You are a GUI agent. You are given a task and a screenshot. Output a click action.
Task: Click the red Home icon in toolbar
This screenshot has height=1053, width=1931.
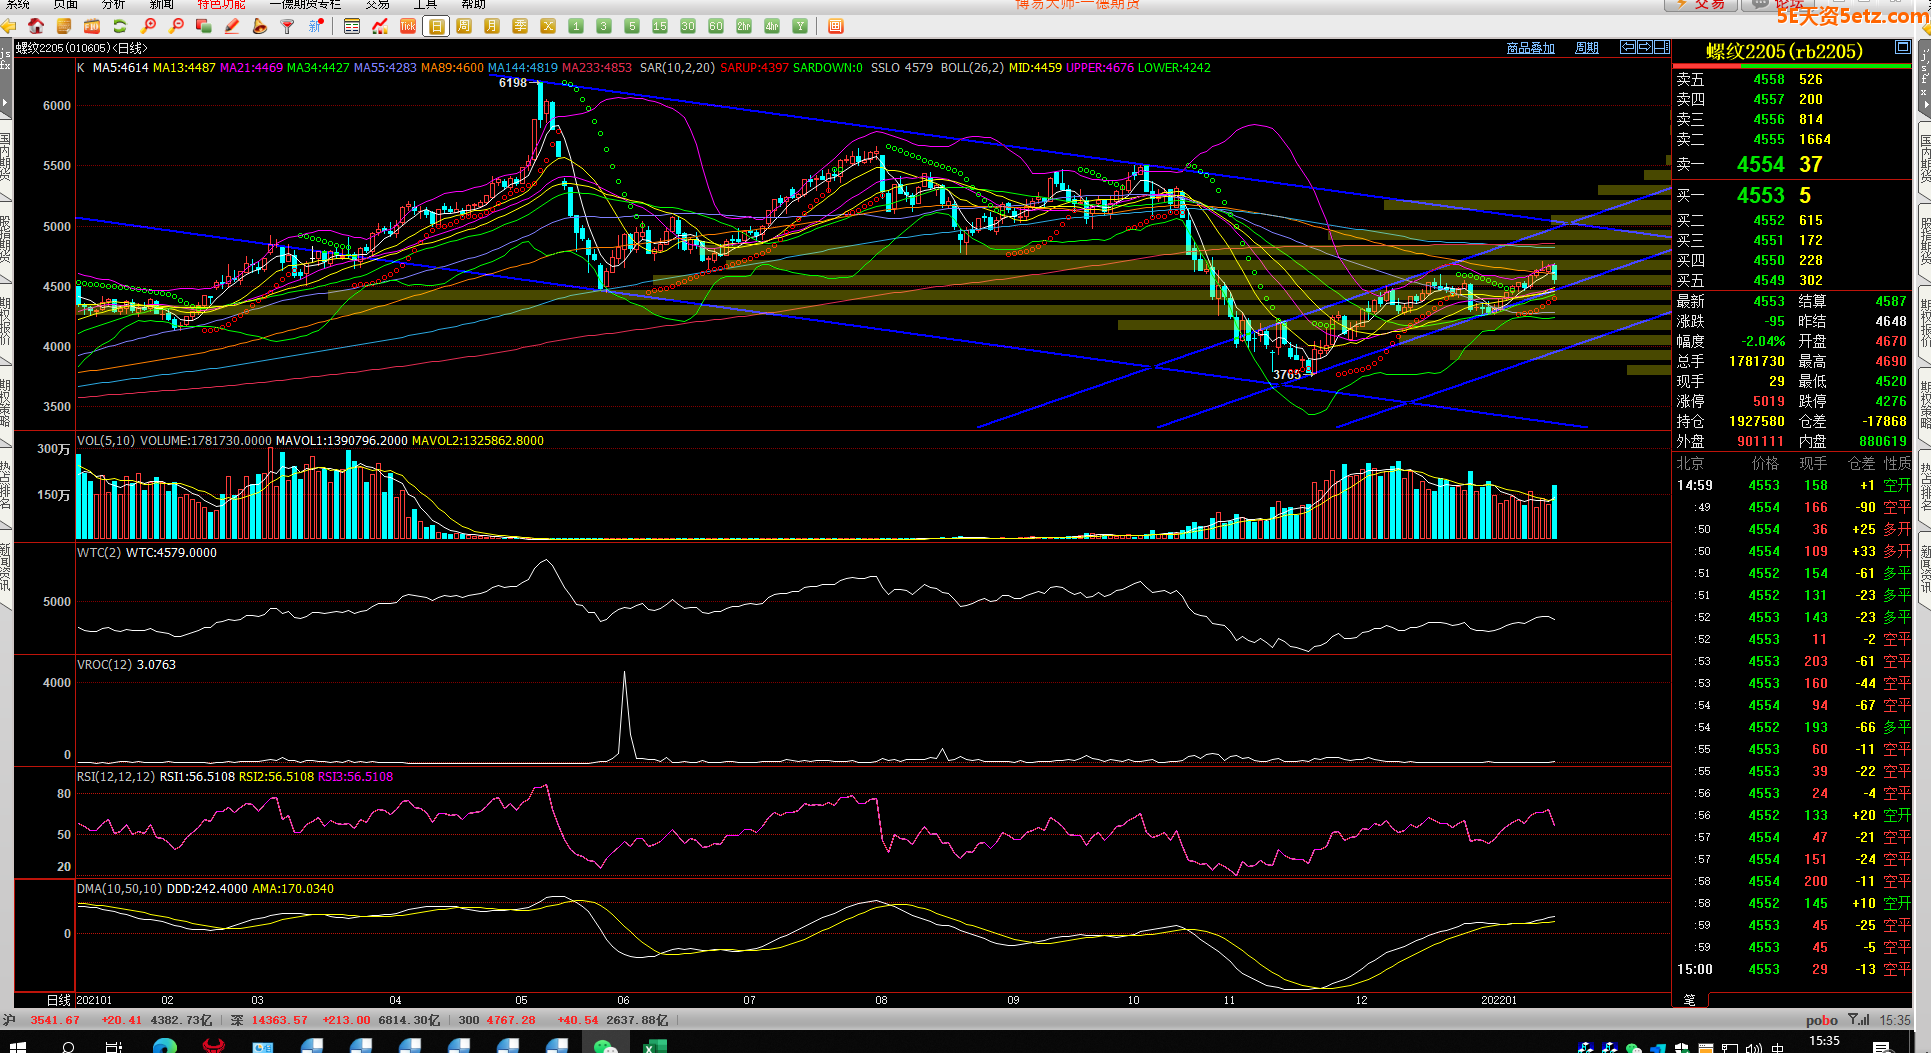click(x=36, y=26)
